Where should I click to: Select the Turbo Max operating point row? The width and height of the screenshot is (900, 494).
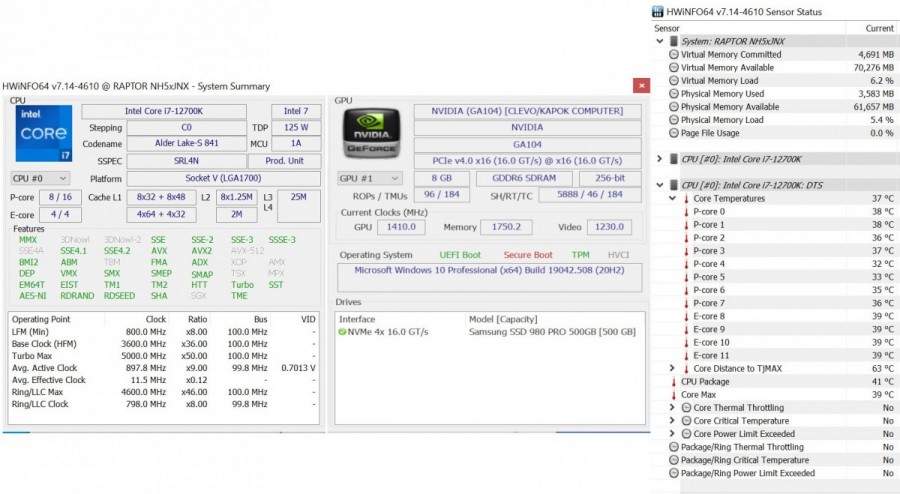click(x=164, y=356)
